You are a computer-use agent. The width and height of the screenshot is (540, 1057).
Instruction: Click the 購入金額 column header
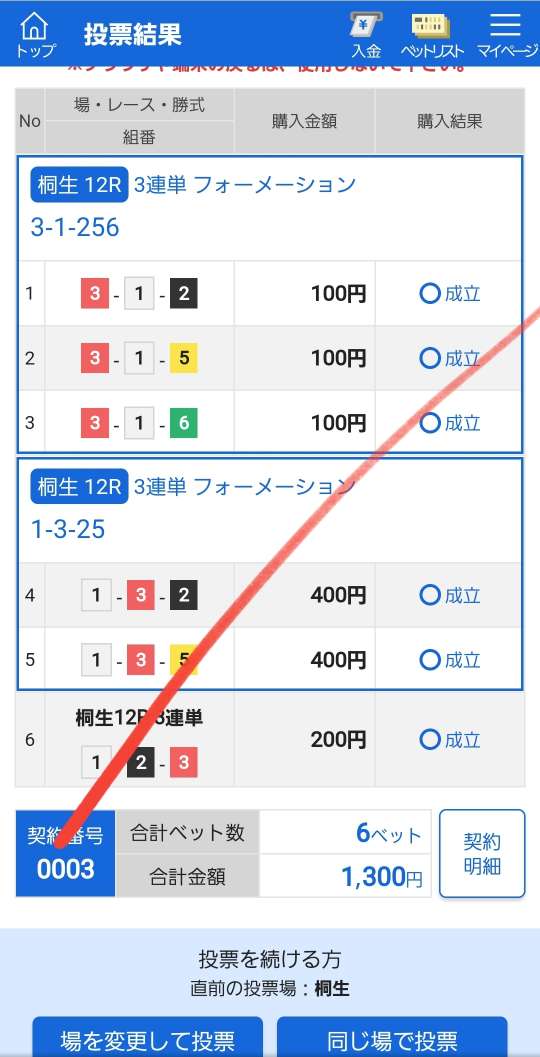(x=305, y=121)
